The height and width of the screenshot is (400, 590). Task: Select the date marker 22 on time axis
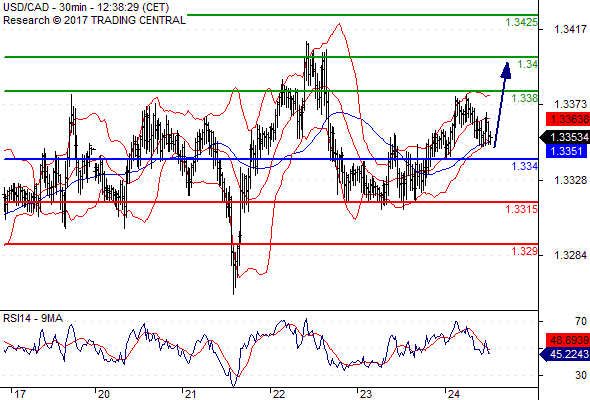279,394
